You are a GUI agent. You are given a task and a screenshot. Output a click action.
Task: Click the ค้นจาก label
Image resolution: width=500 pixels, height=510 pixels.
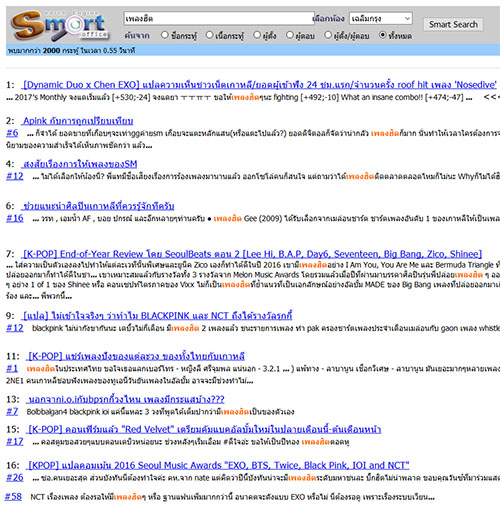(137, 35)
